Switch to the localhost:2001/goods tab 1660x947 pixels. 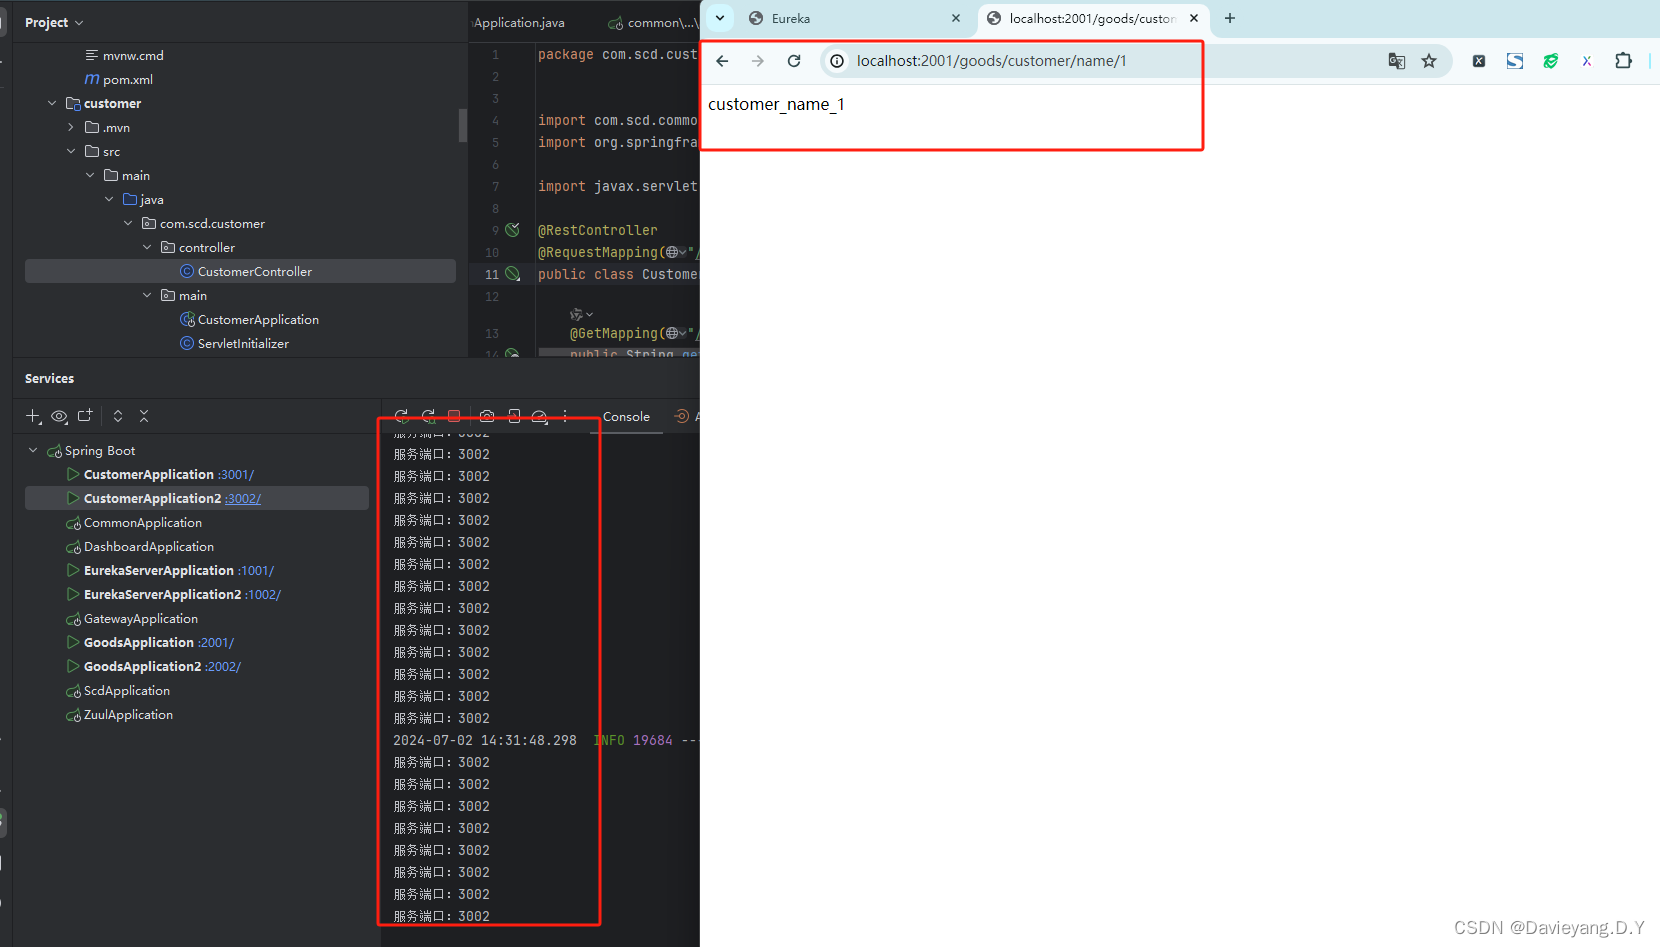coord(1092,18)
